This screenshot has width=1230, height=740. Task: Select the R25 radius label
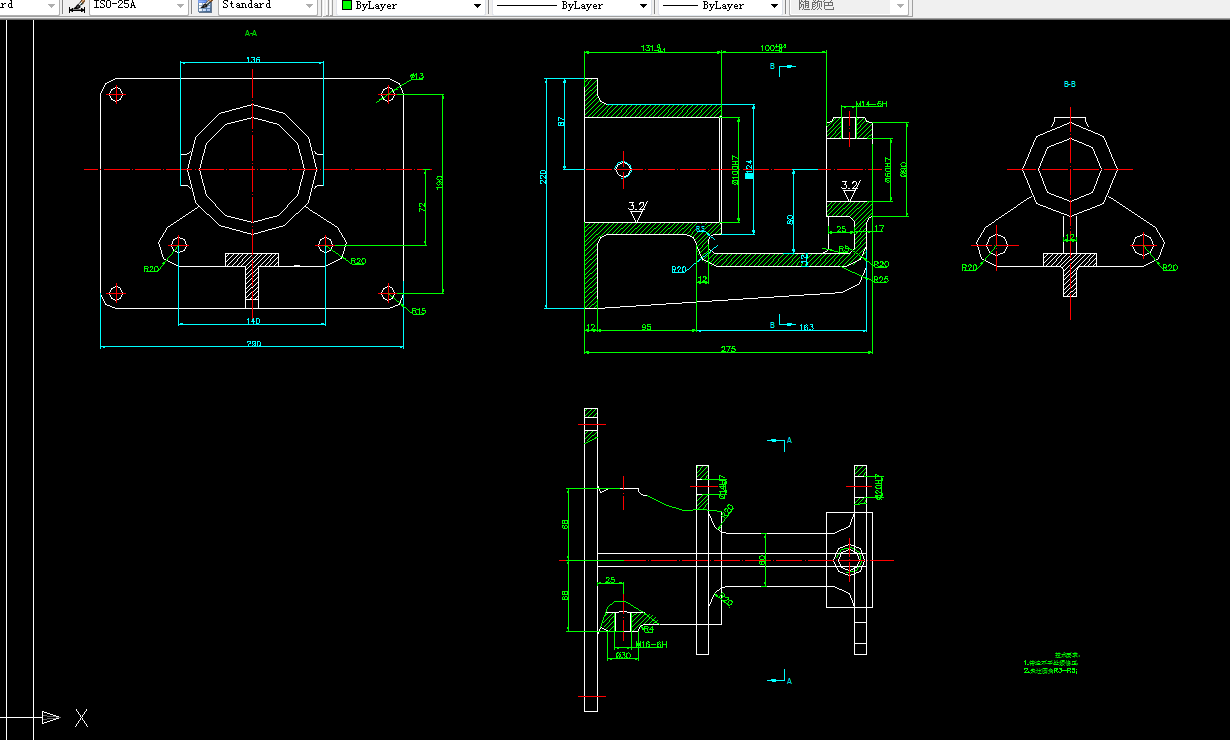[881, 279]
